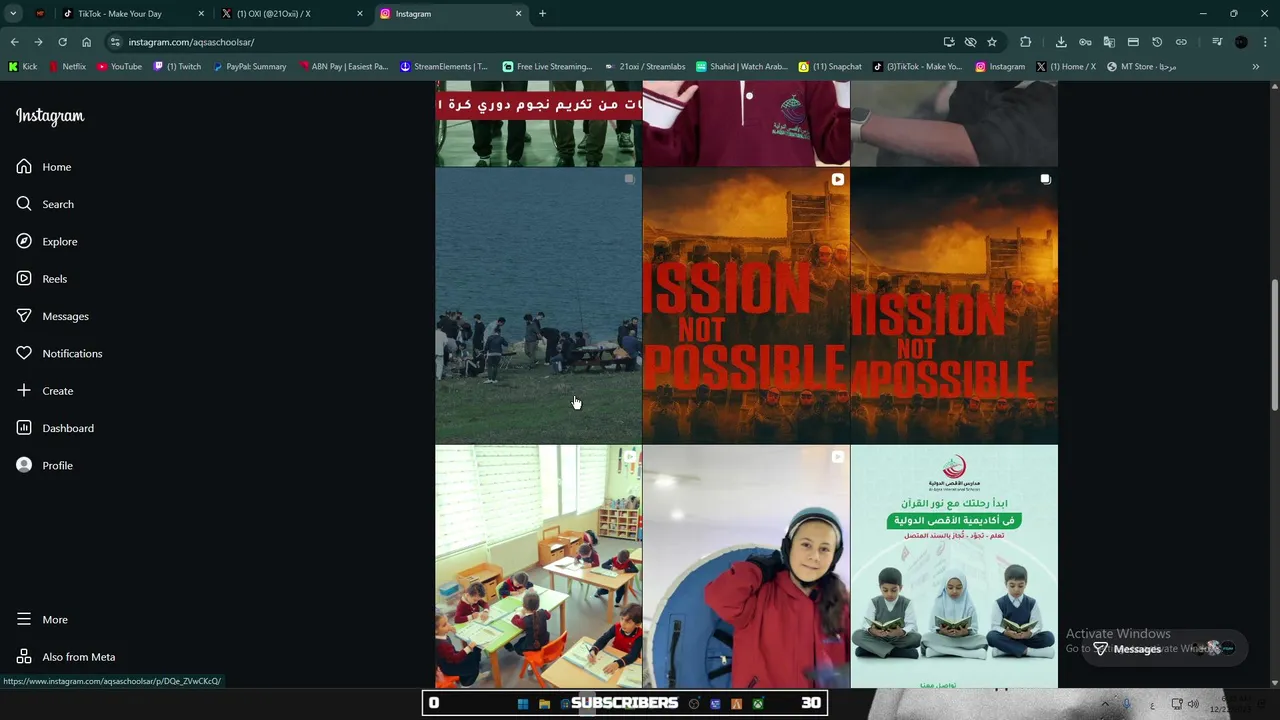1280x720 pixels.
Task: Click Create plus in the sidebar
Action: click(x=45, y=391)
